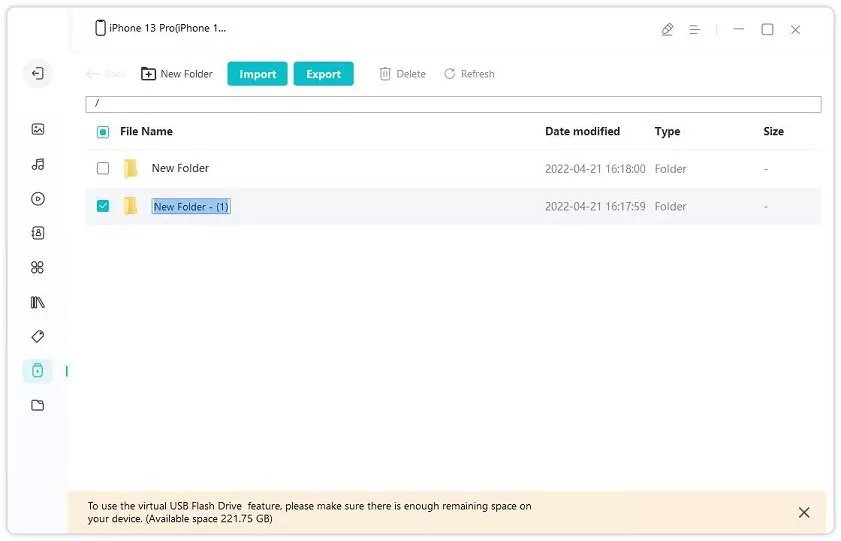Click the iPhone 13 Pro device name

(x=167, y=28)
